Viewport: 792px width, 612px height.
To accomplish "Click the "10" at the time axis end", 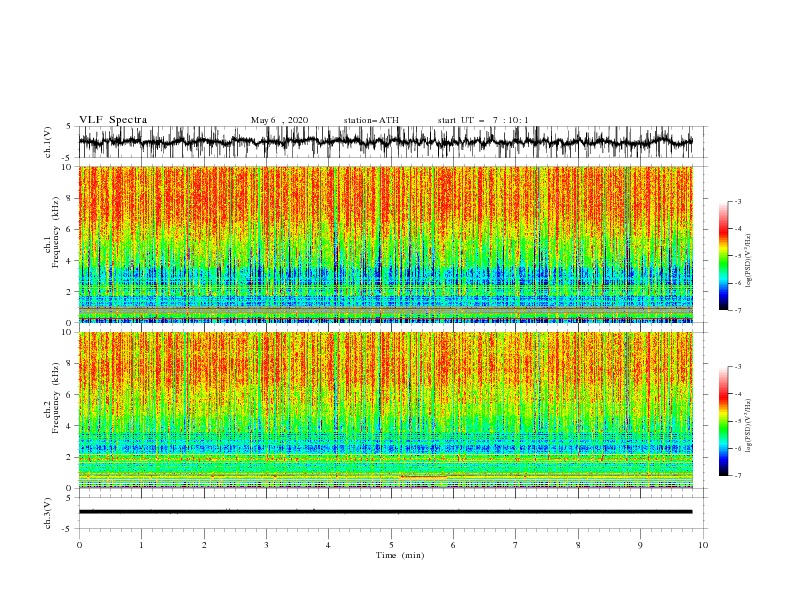I will pyautogui.click(x=703, y=545).
